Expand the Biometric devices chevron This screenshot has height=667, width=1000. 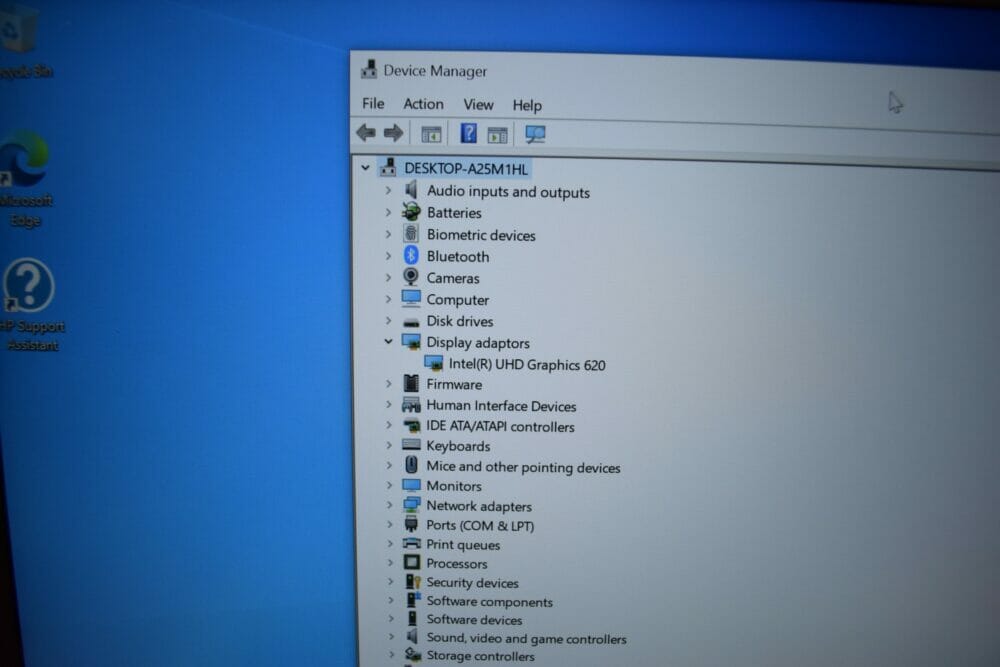[x=388, y=234]
